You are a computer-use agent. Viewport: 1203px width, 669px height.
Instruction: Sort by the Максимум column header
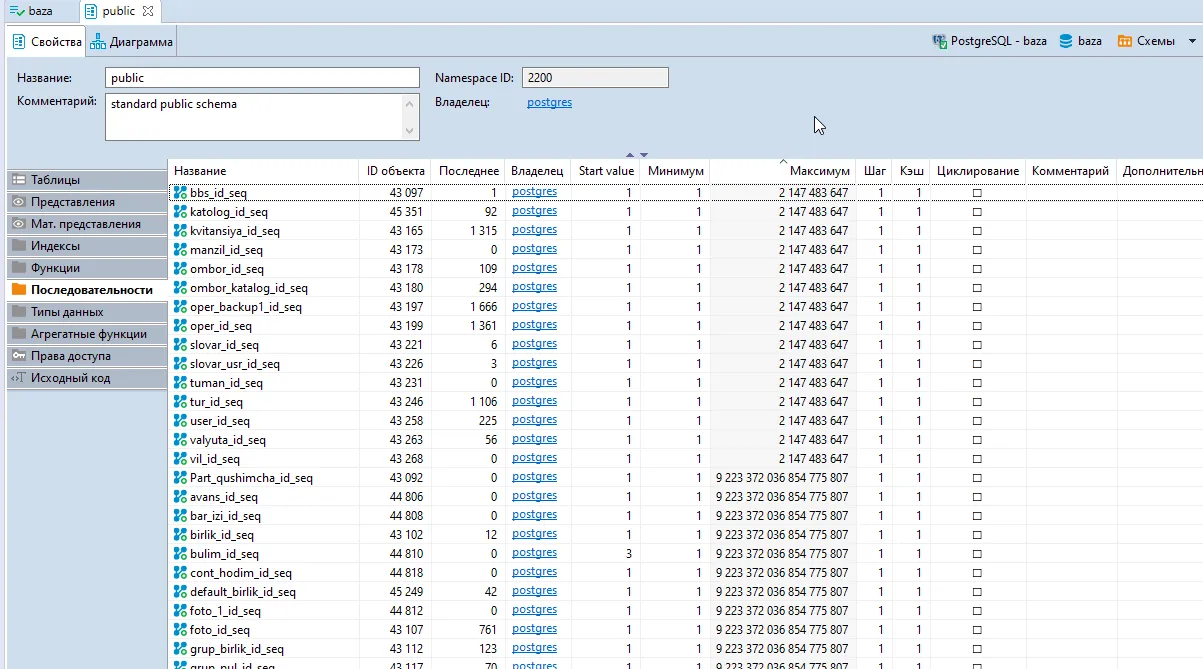pos(819,171)
